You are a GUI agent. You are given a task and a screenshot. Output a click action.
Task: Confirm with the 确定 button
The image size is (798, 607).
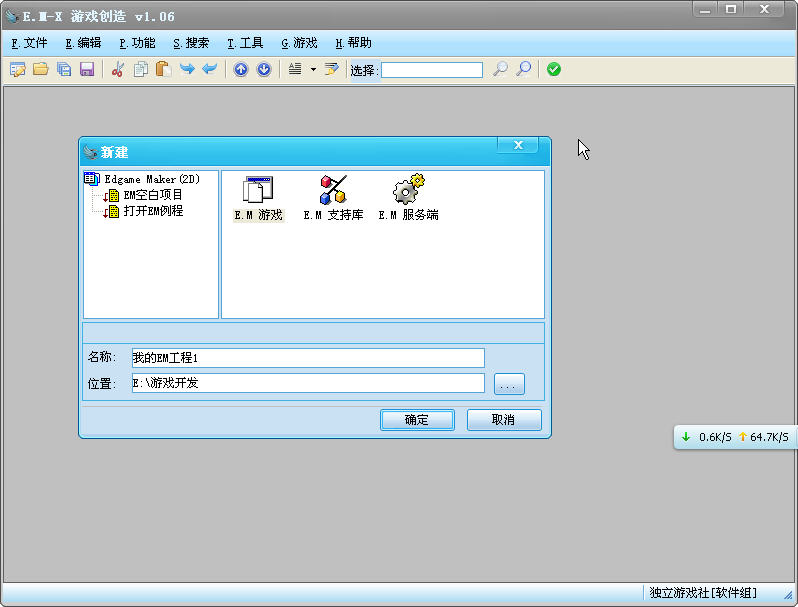click(417, 420)
